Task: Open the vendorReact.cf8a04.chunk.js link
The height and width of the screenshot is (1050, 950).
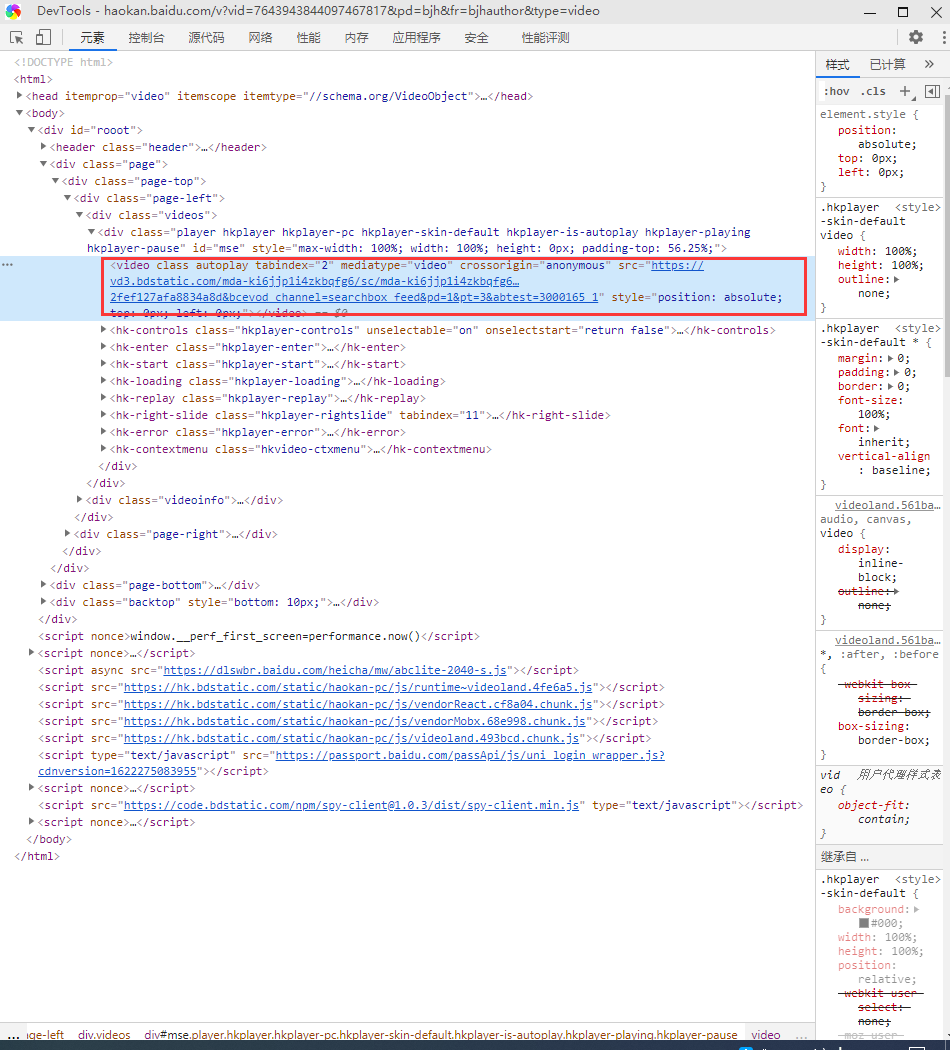Action: click(x=358, y=704)
